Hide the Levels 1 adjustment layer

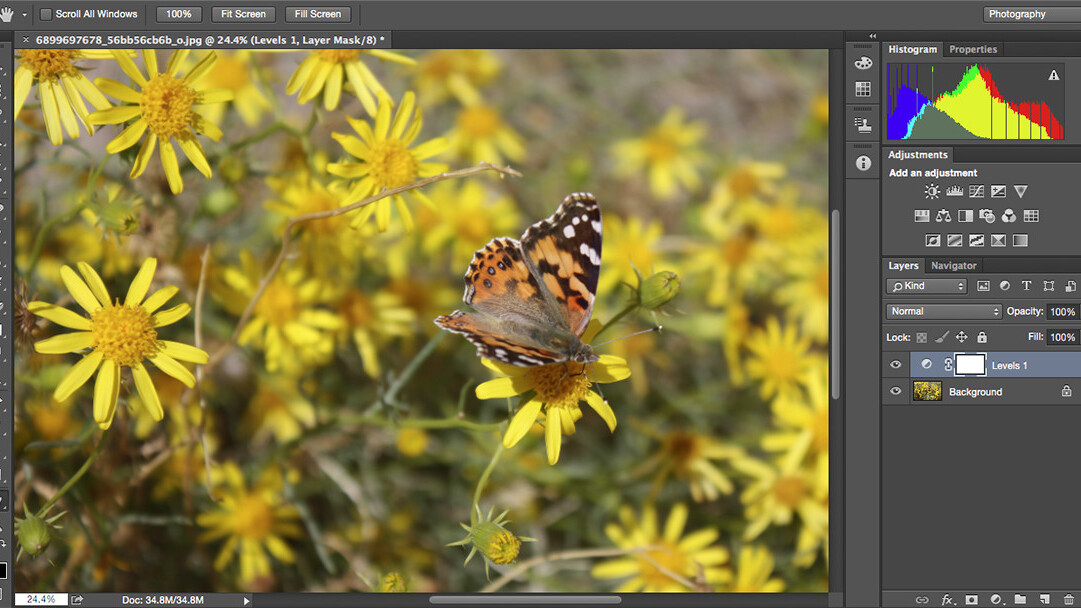(x=896, y=365)
